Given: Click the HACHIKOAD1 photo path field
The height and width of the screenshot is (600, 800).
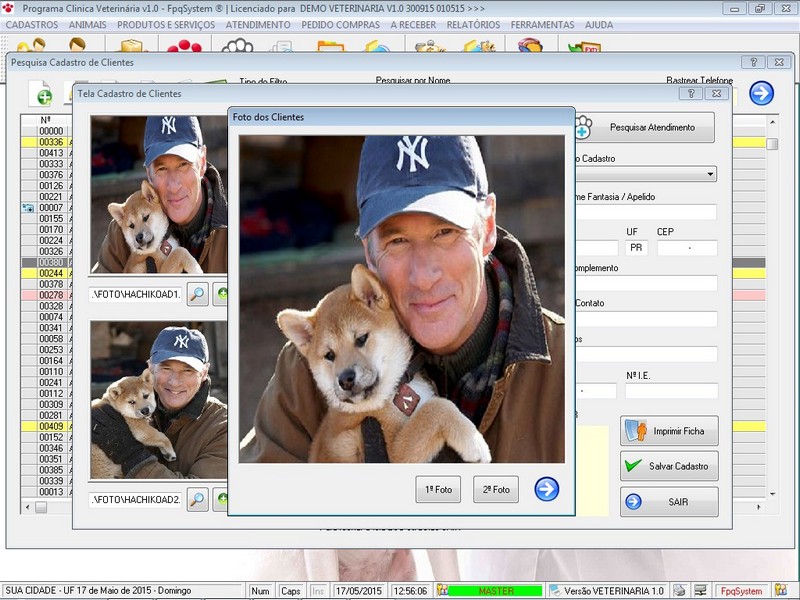Looking at the screenshot, I should click(135, 294).
